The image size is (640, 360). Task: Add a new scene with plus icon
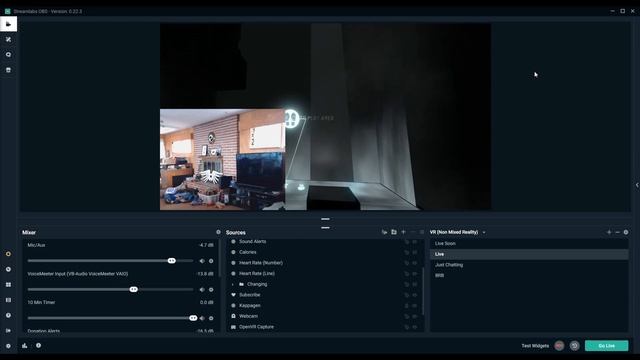(609, 232)
